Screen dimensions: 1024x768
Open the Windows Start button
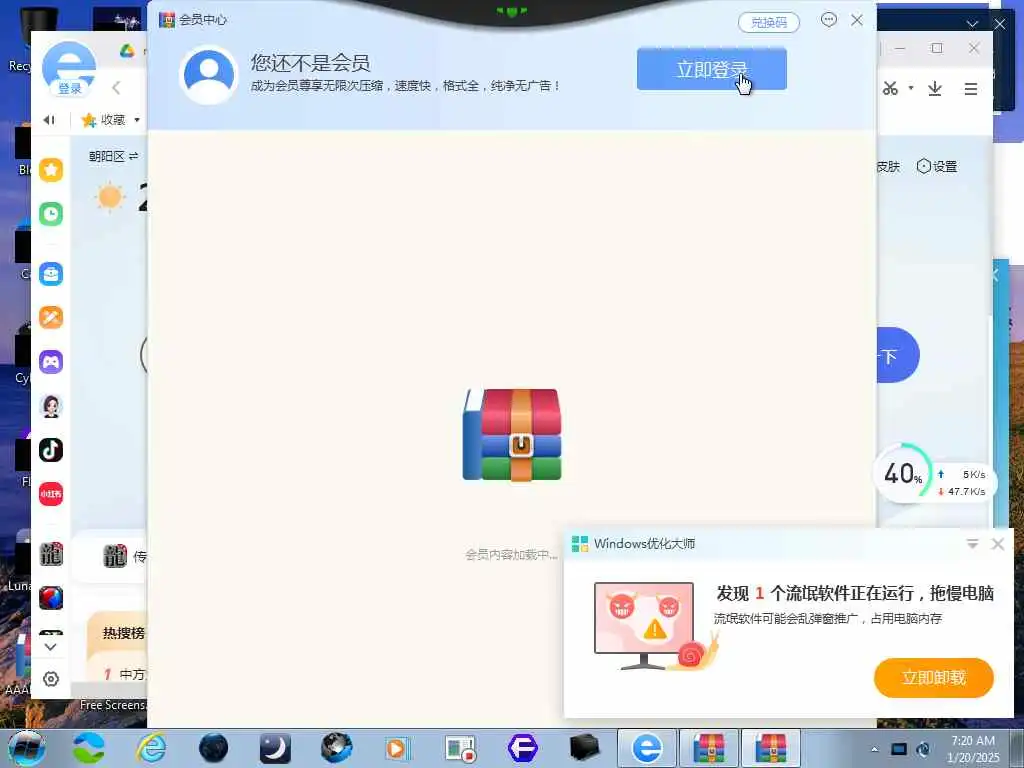click(26, 748)
